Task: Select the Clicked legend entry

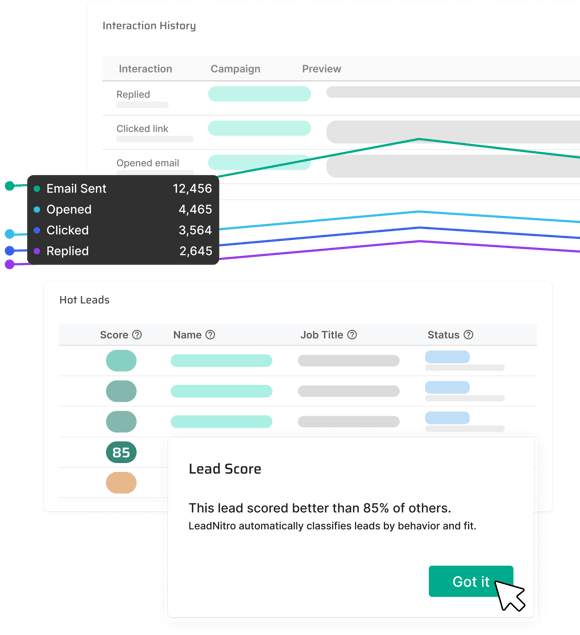Action: 123,230
